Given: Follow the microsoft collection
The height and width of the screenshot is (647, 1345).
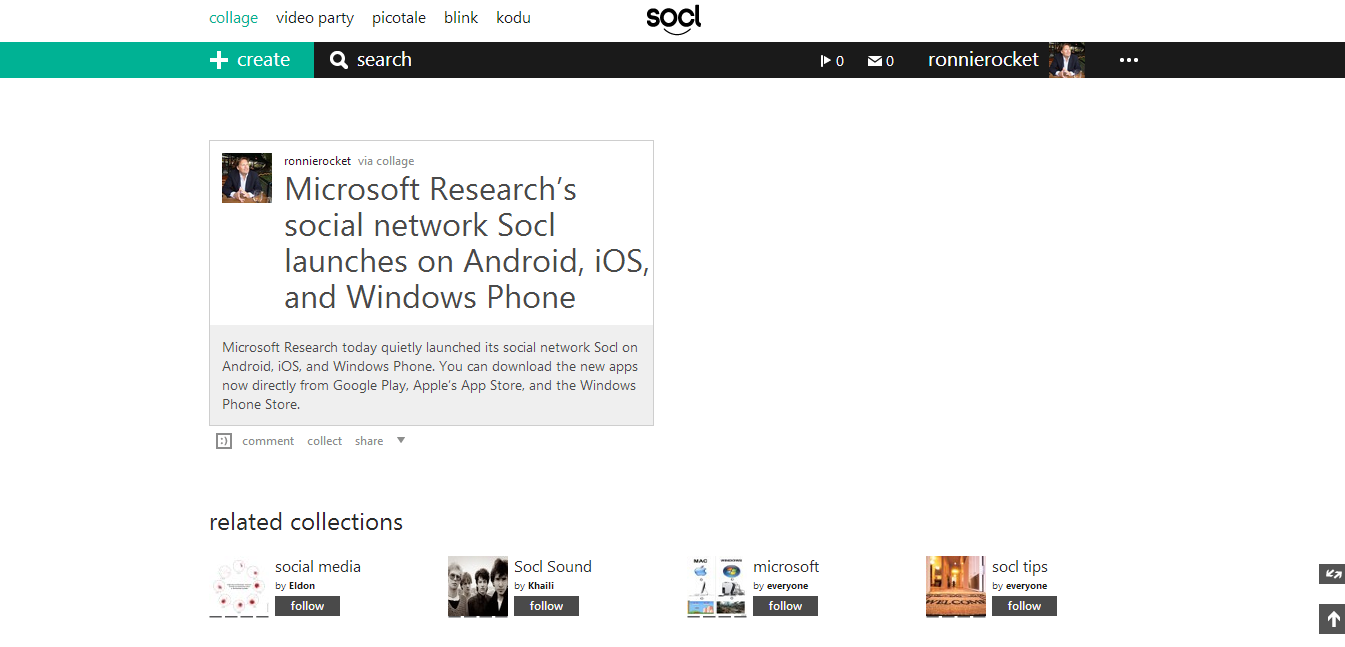Looking at the screenshot, I should click(785, 606).
